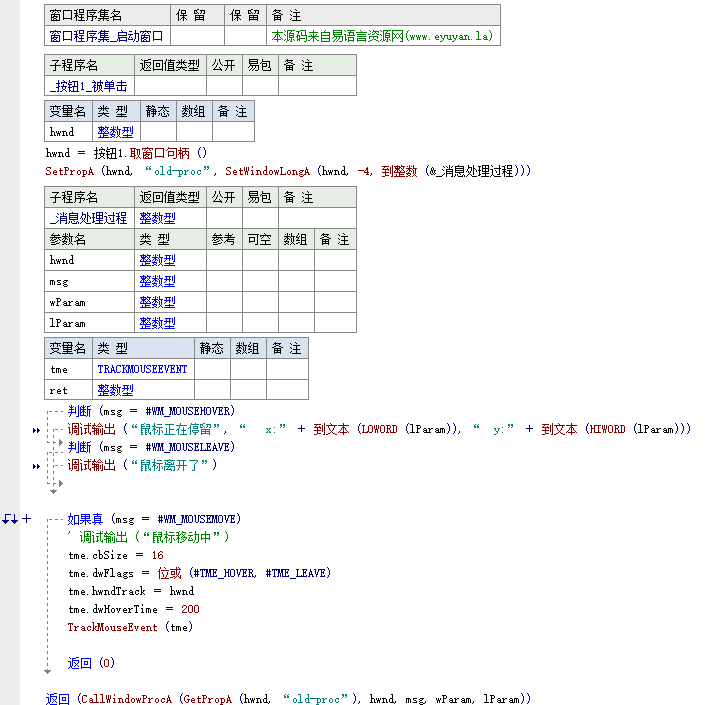Click the tme.dwFlags assignment line
The width and height of the screenshot is (708, 705).
point(200,573)
